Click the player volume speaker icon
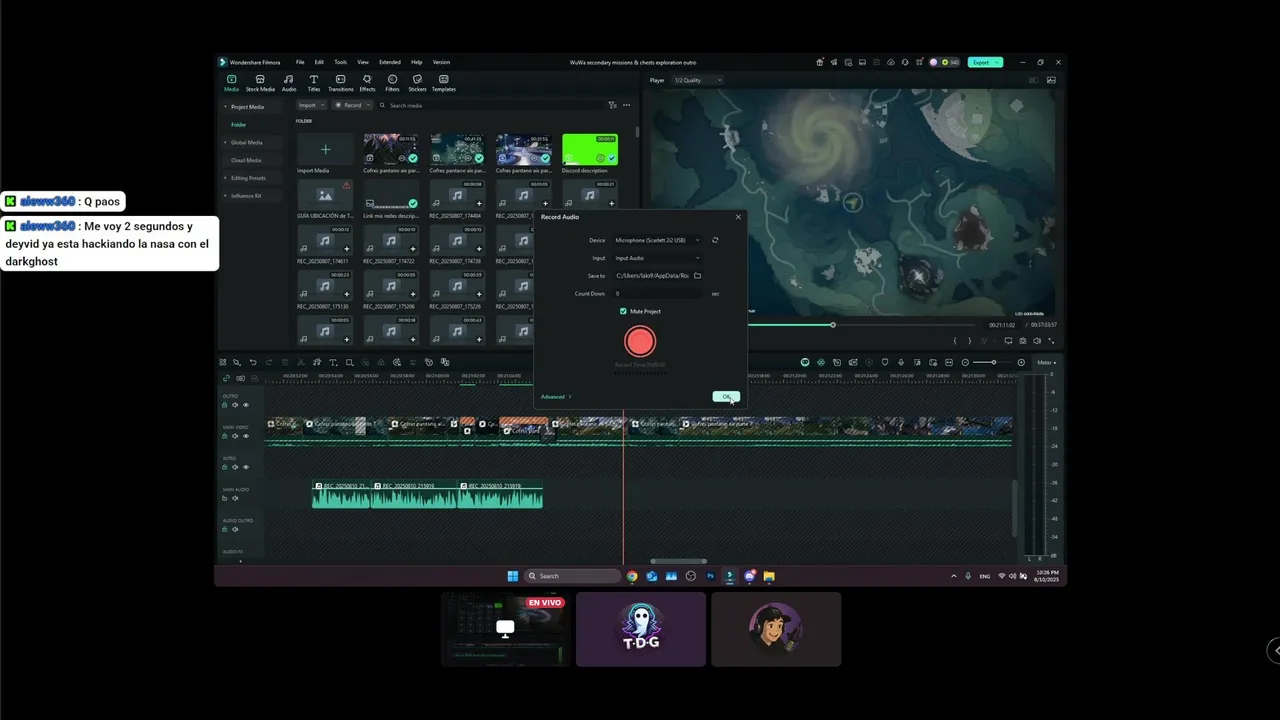Screen dimensions: 1280x720 tap(1036, 341)
